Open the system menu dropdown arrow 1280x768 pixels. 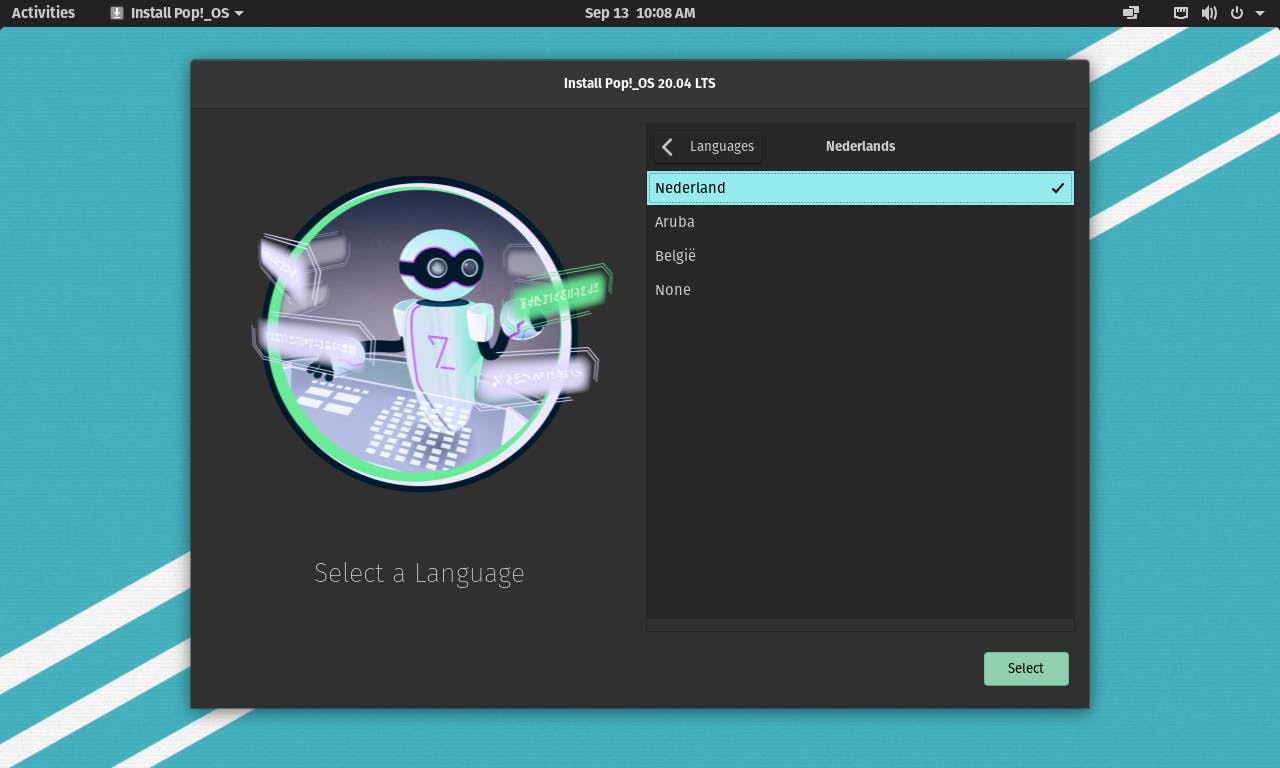[1260, 14]
